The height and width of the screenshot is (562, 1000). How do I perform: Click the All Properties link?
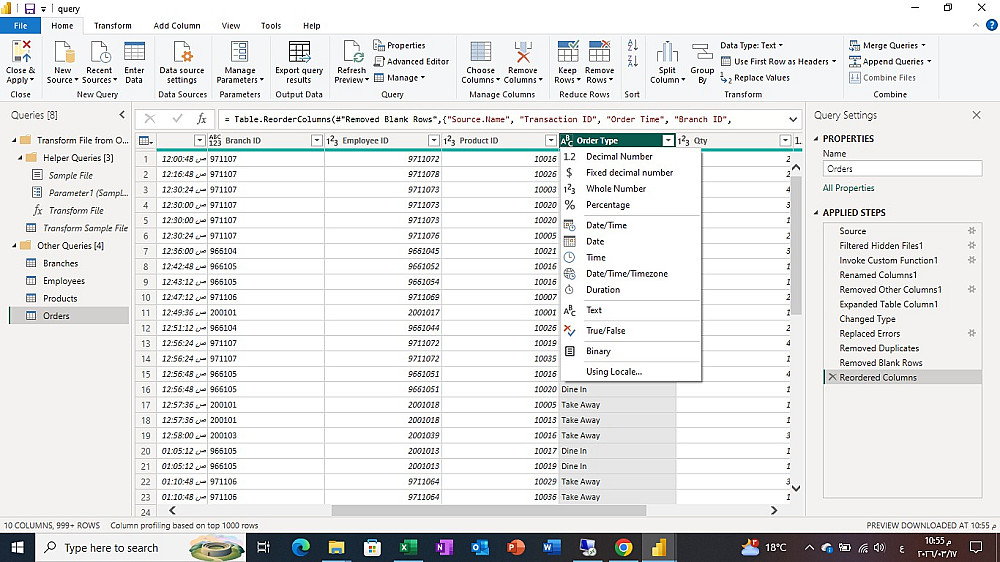848,188
